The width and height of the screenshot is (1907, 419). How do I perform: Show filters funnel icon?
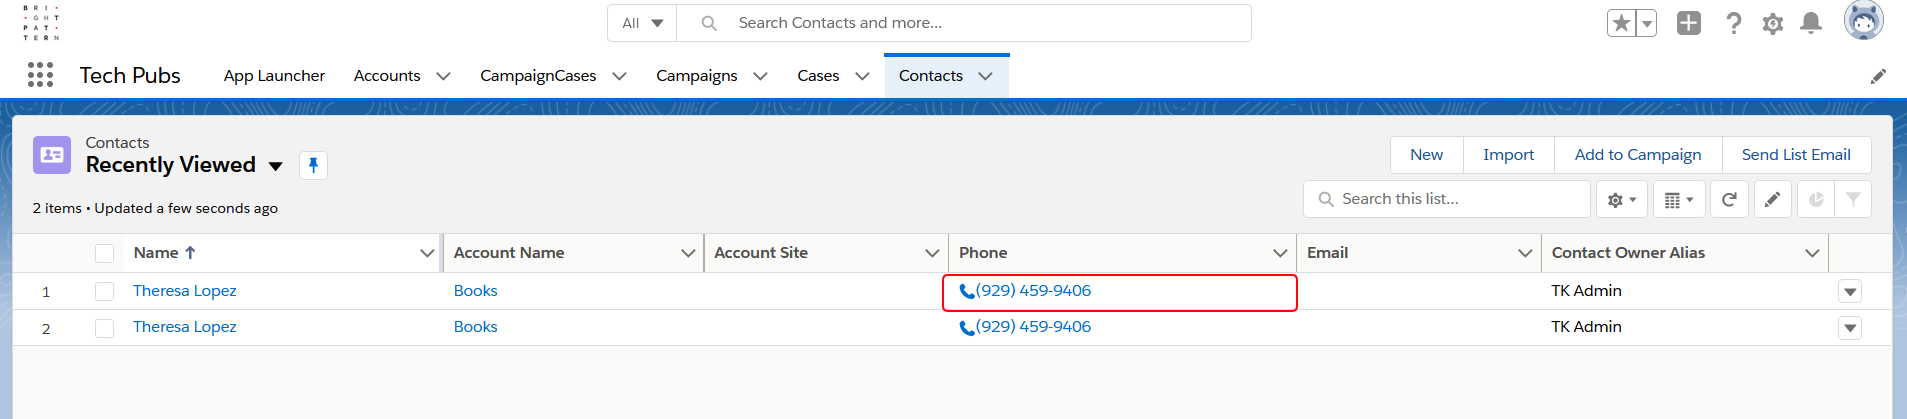(1853, 200)
